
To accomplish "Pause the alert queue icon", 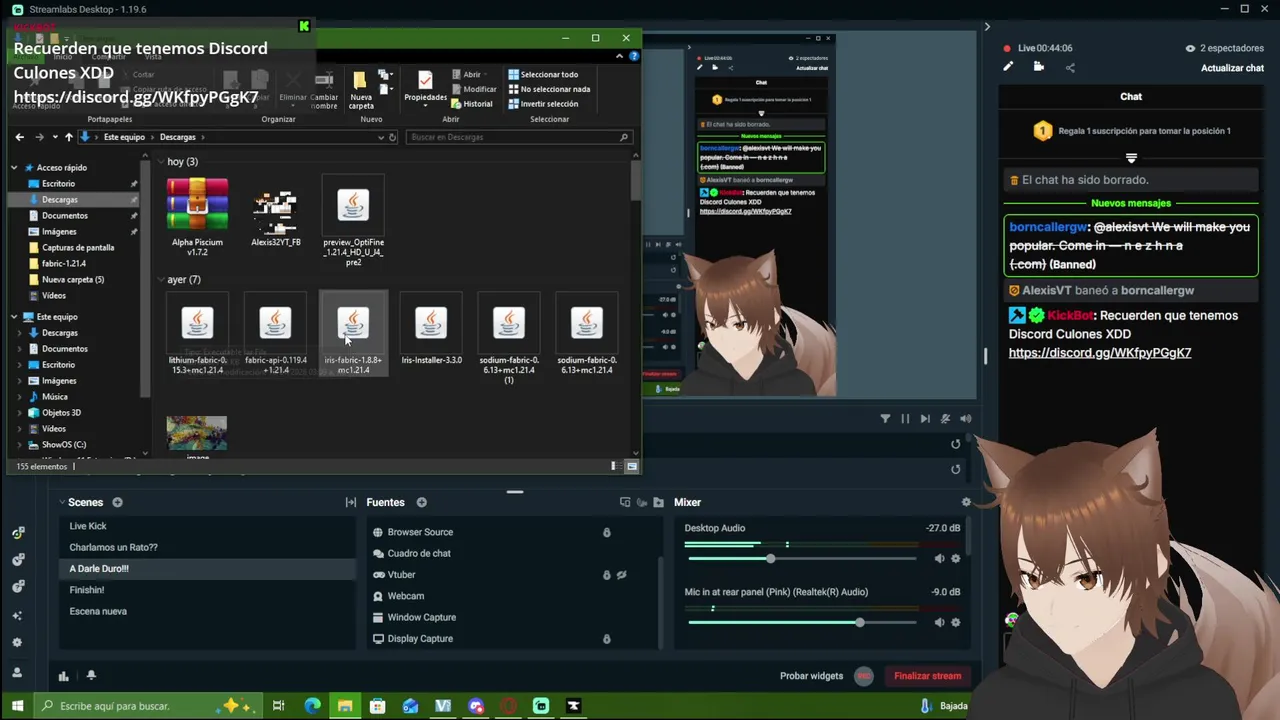I will [905, 419].
